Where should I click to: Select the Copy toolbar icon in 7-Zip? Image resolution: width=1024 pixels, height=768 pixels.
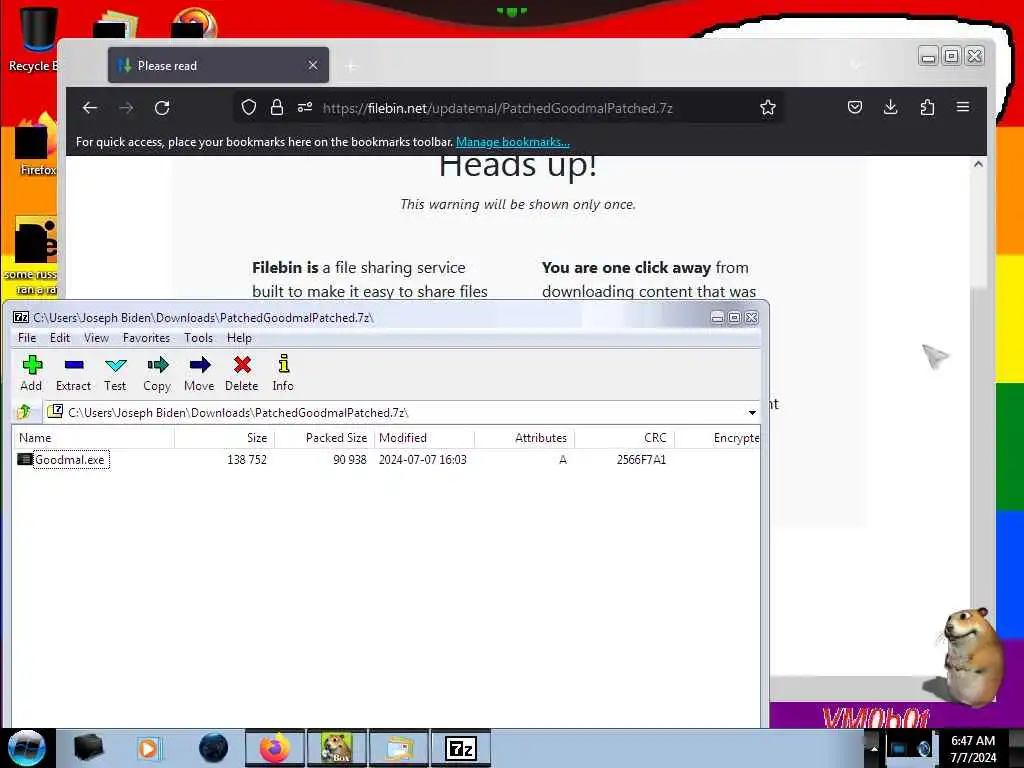[157, 373]
